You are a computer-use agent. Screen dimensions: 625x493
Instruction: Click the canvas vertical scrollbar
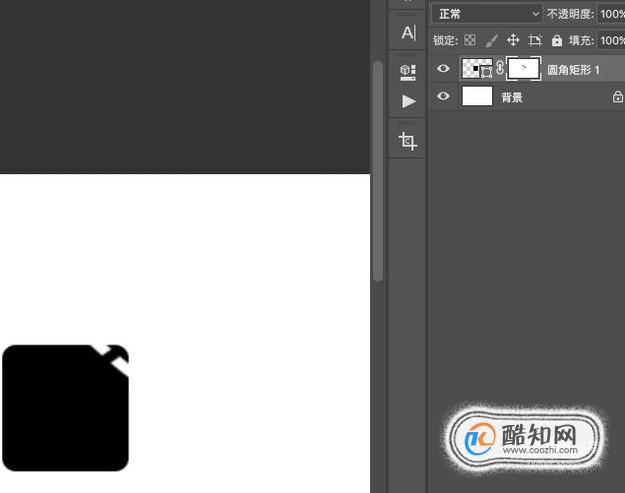378,171
